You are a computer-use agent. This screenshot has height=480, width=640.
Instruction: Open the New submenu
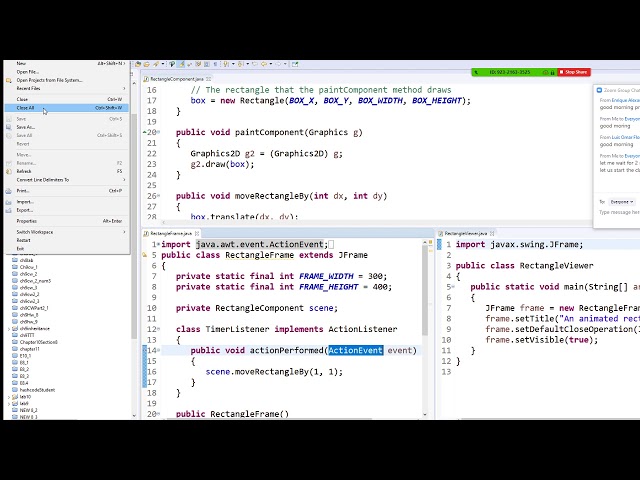67,64
